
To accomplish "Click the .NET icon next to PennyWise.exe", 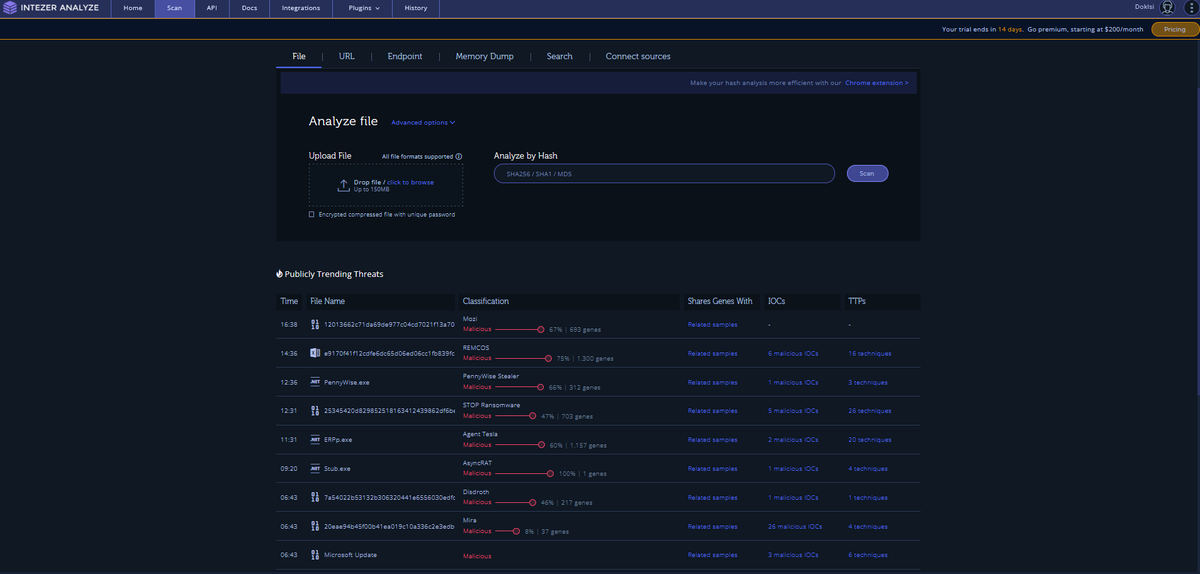I will coord(315,382).
